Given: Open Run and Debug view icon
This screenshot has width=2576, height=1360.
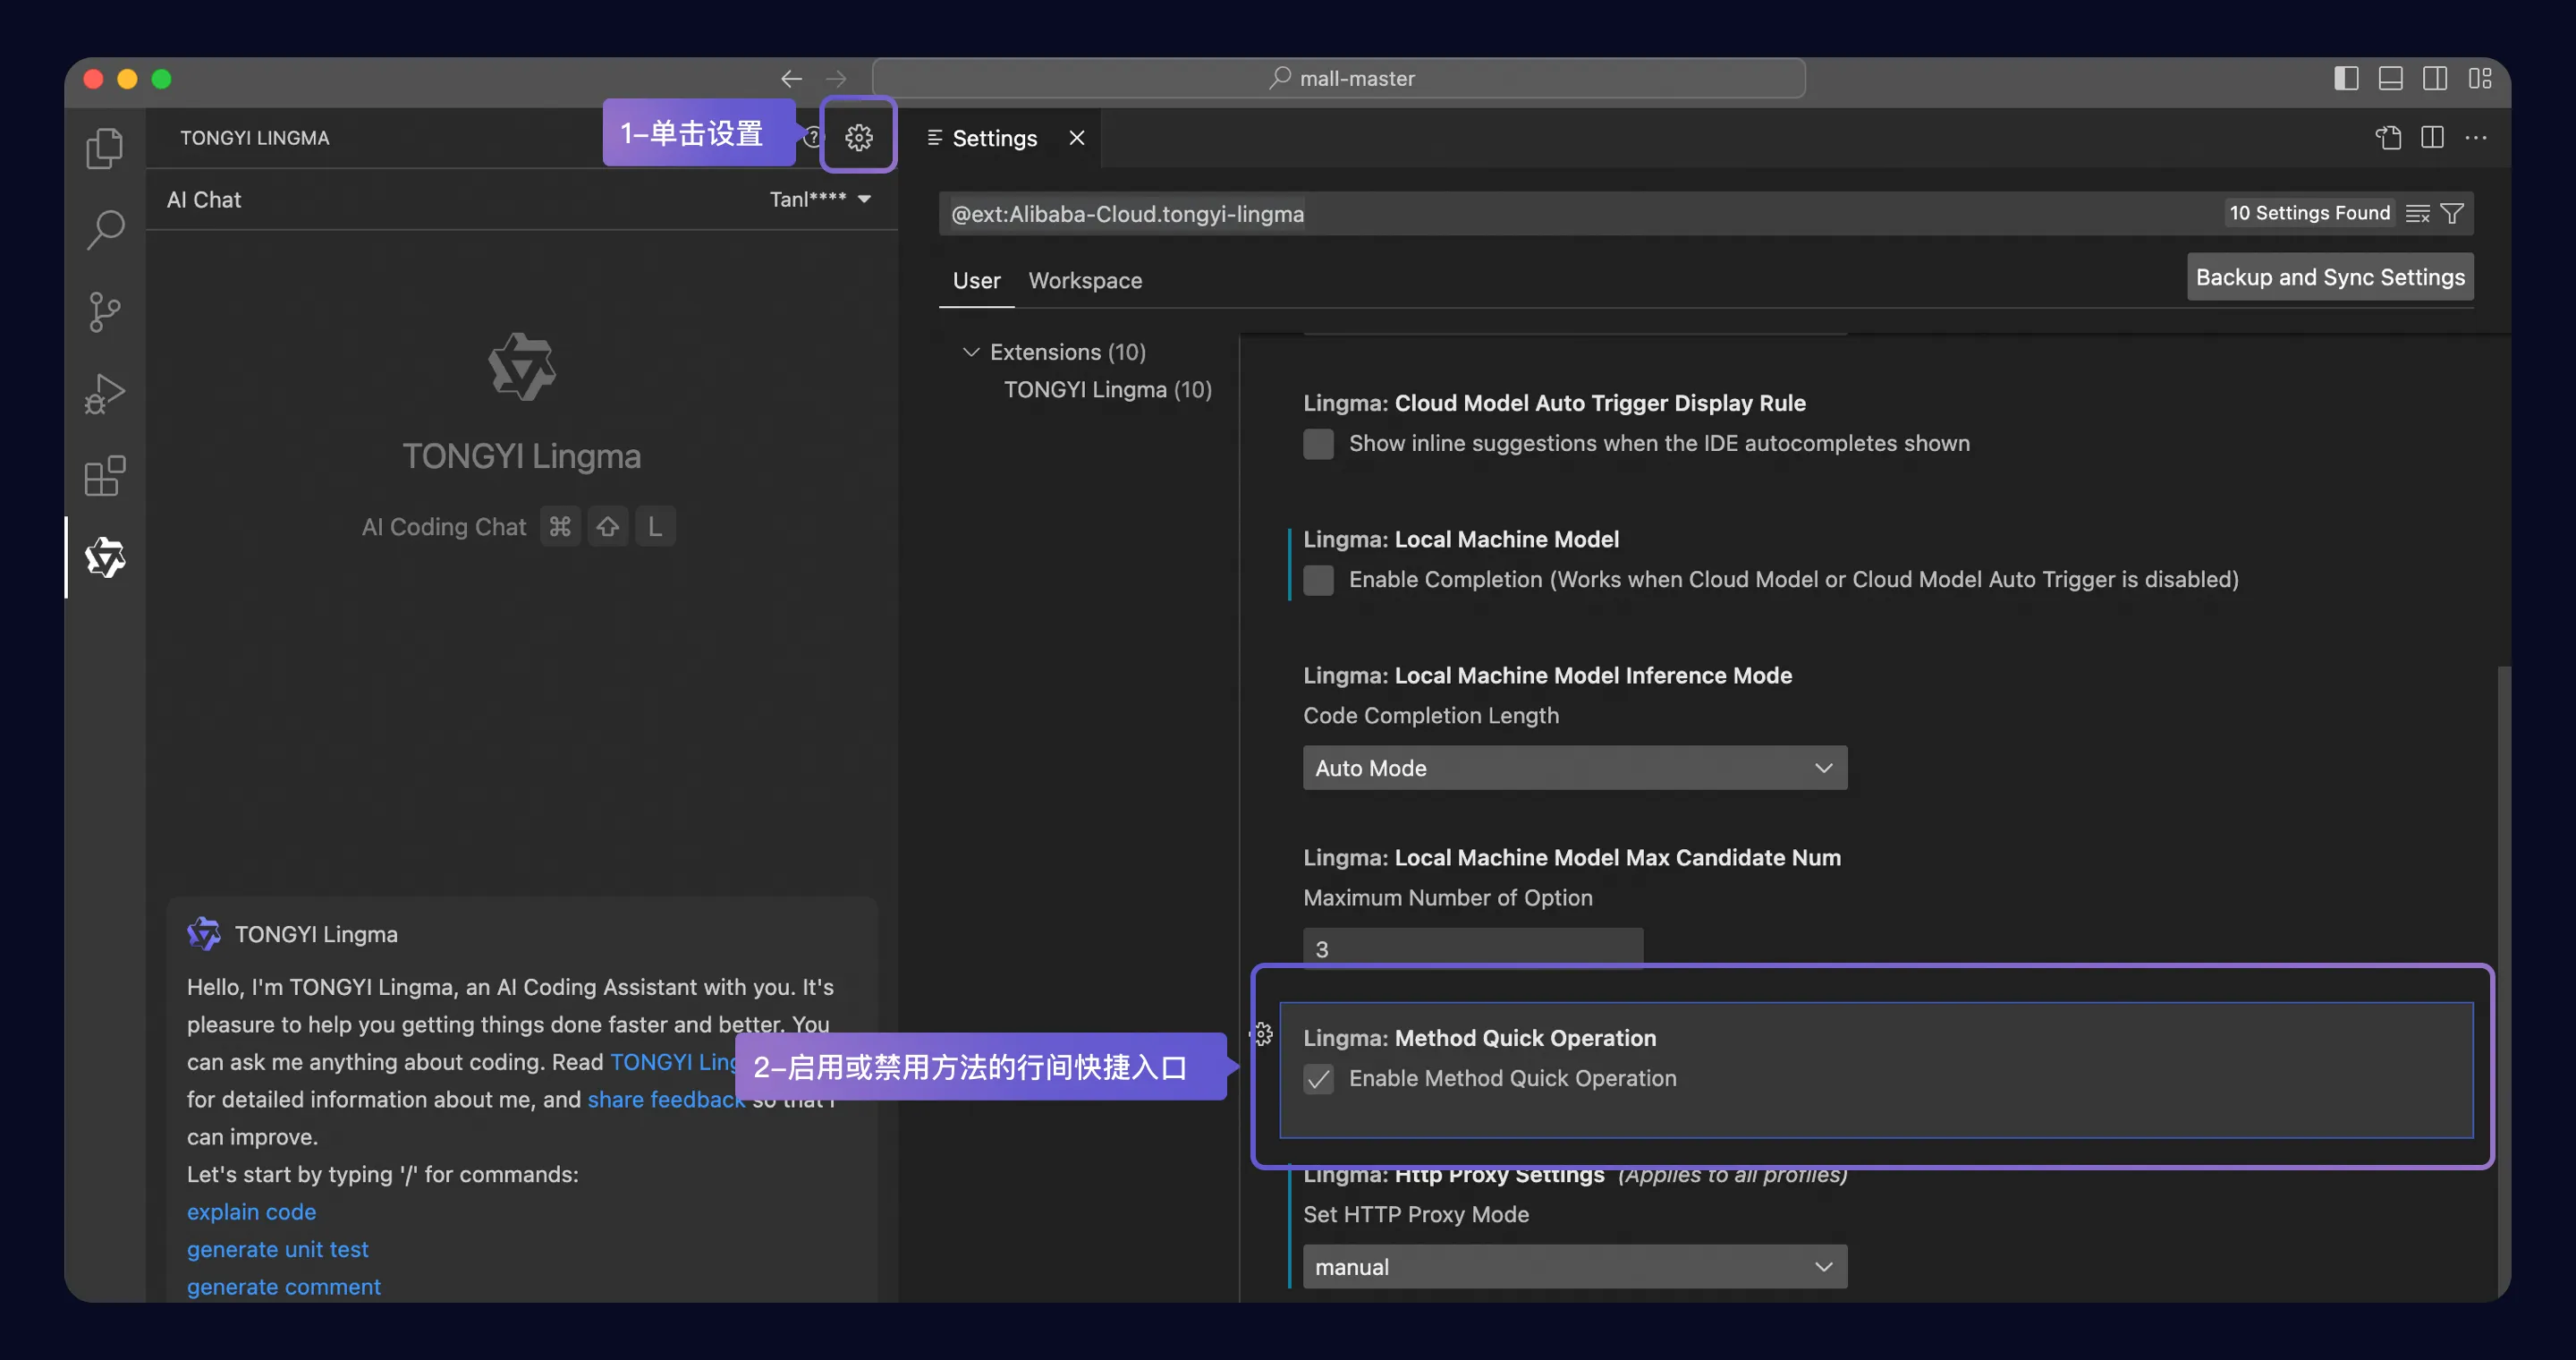Looking at the screenshot, I should click(104, 393).
